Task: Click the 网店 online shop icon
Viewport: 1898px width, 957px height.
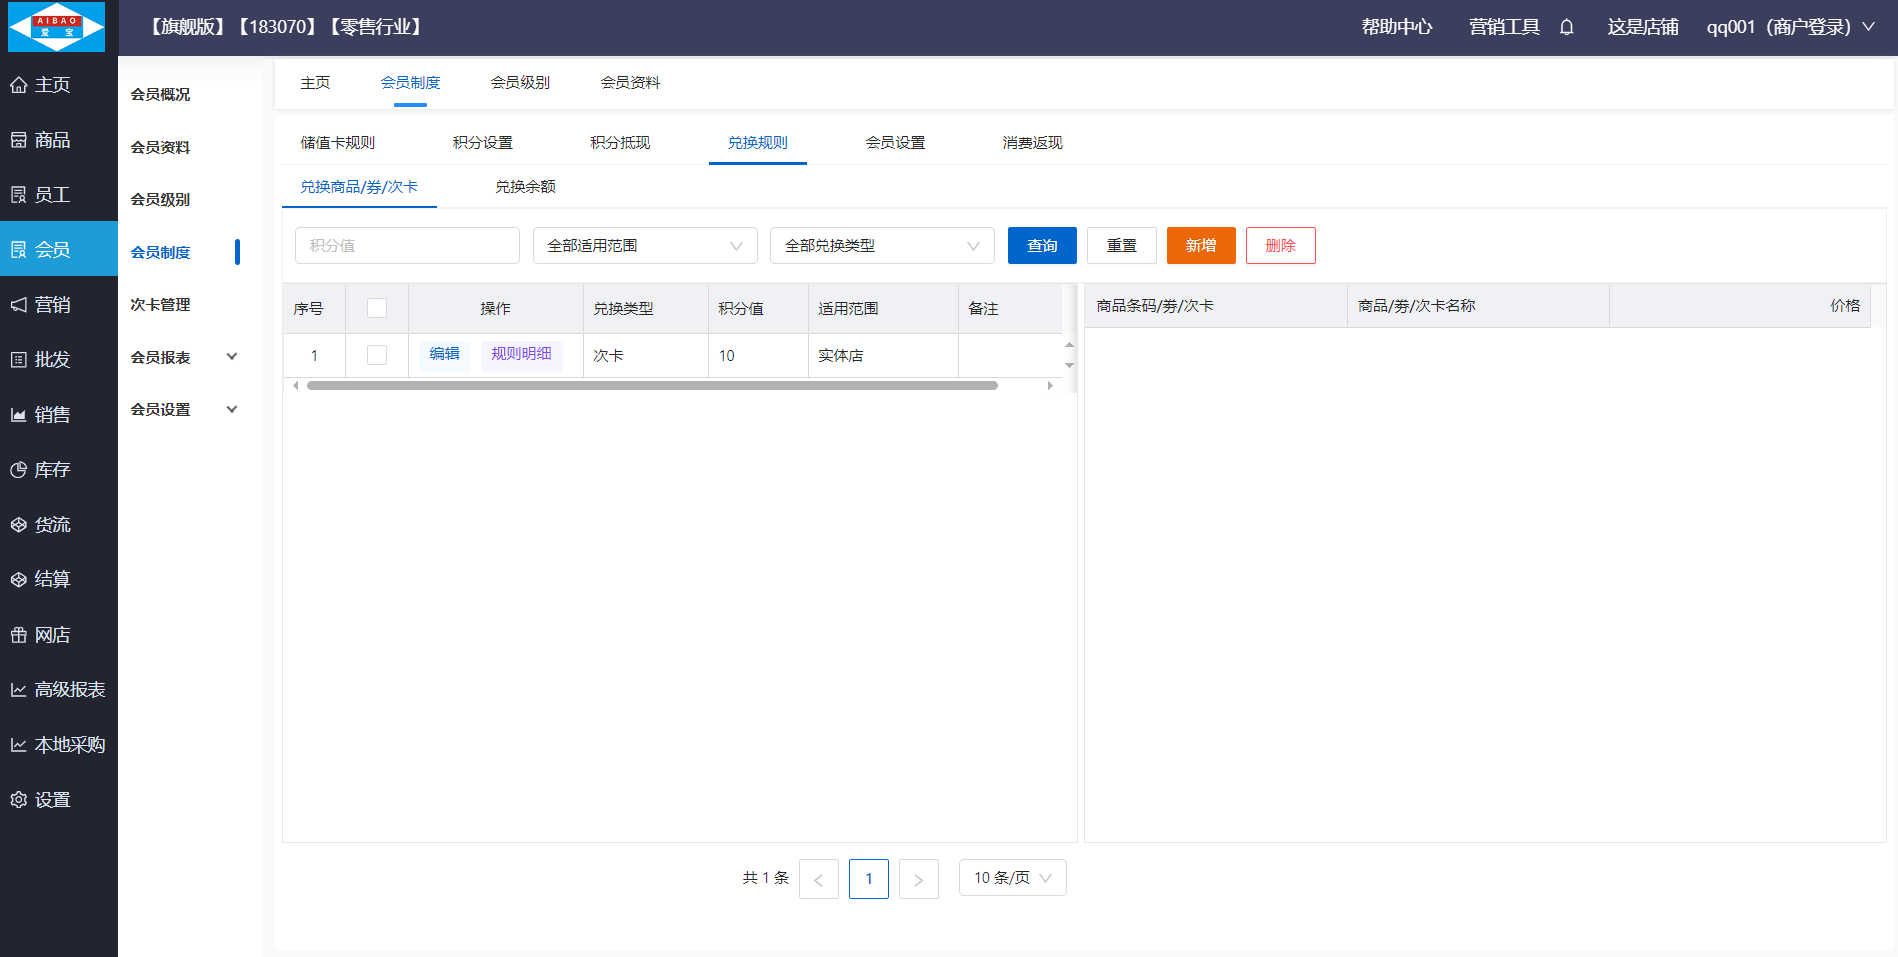Action: pos(19,635)
